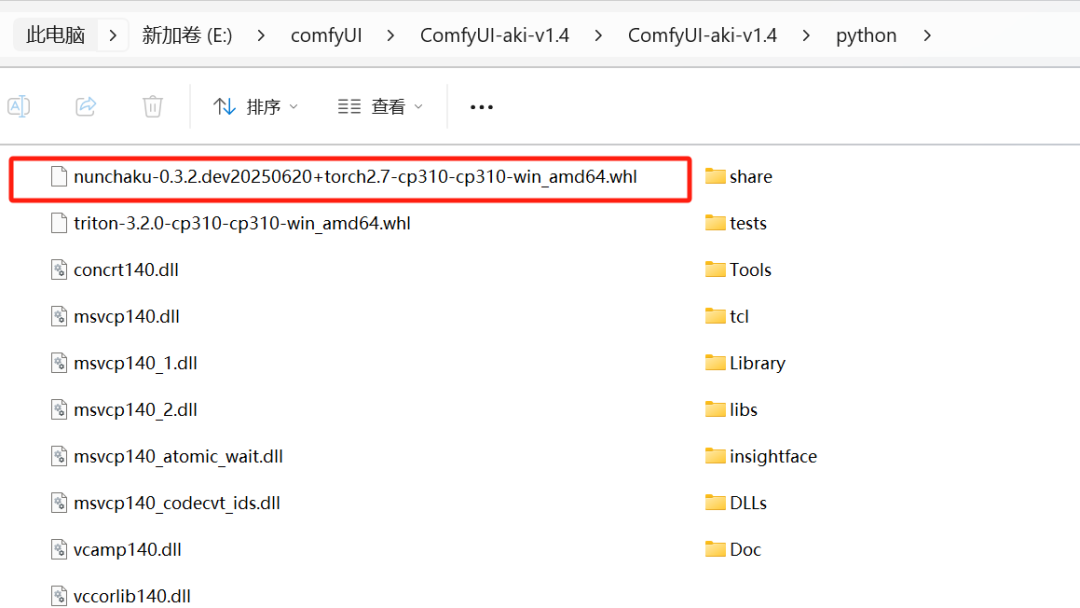Click the Library folder name
Screen dimensions: 1080x608
coord(758,364)
